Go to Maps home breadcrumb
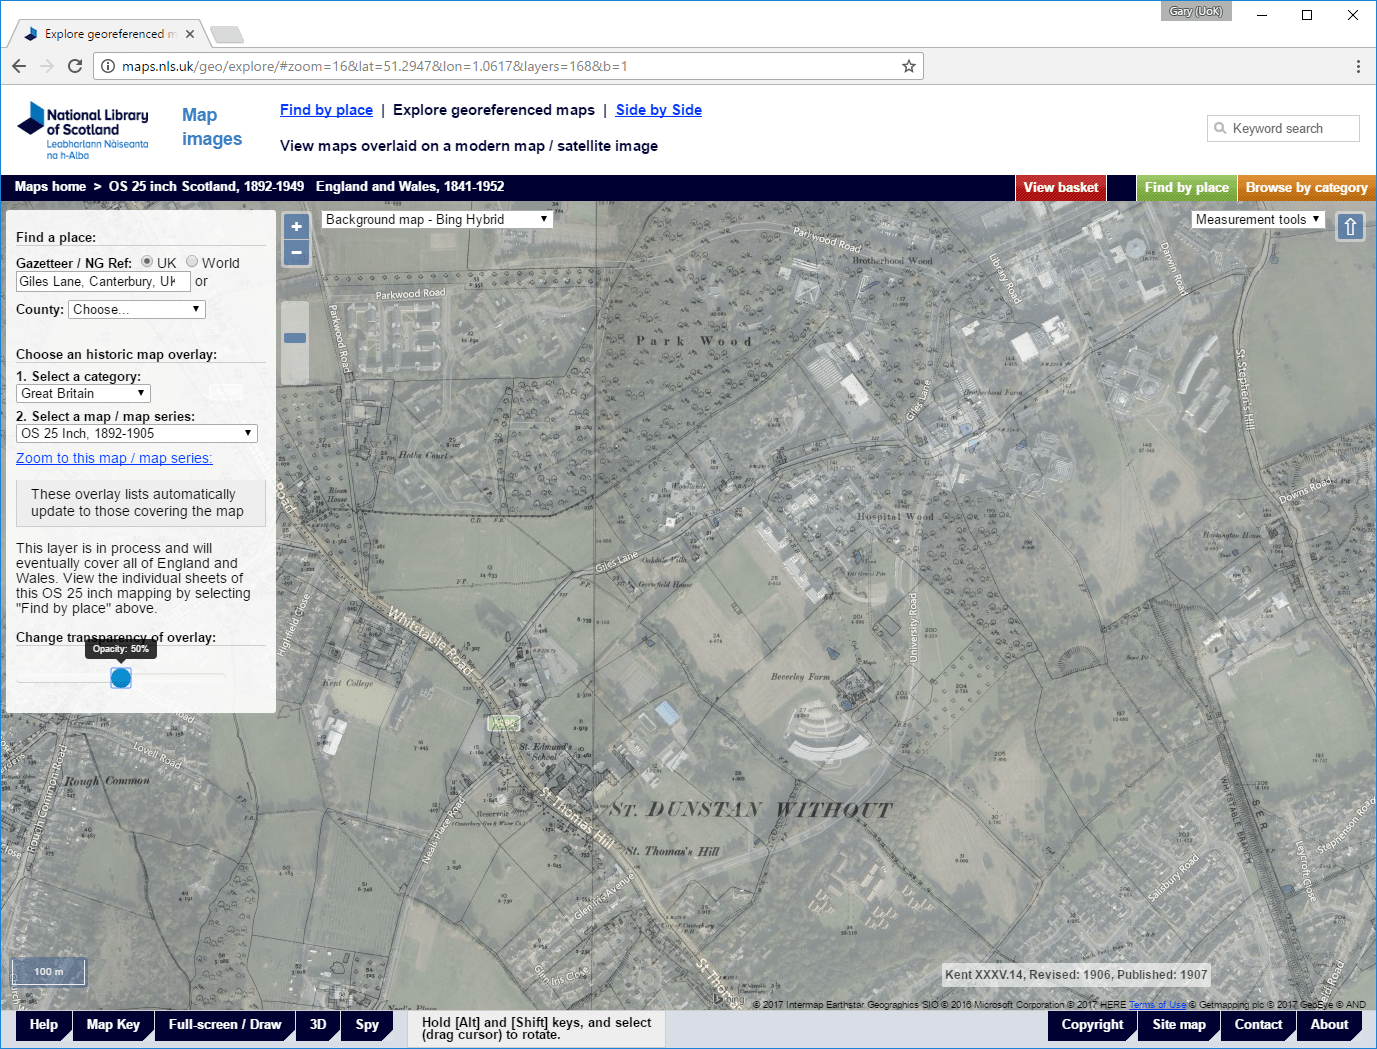This screenshot has height=1049, width=1377. 50,187
